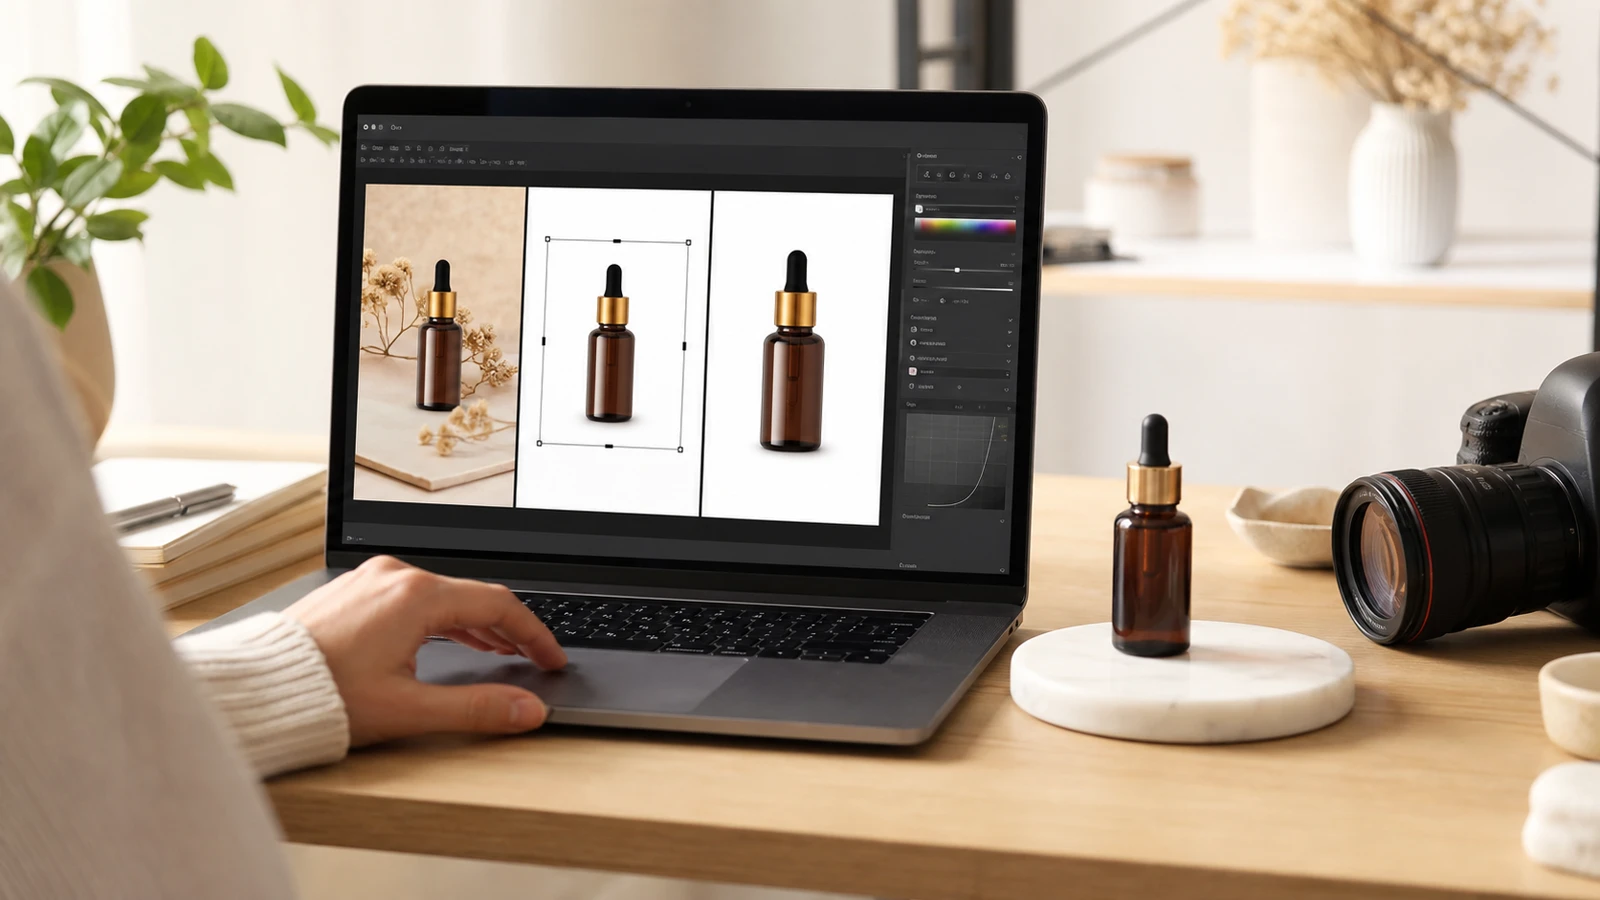Viewport: 1600px width, 900px height.
Task: Click the first icon in the upper toolbar row
Action: [364, 147]
